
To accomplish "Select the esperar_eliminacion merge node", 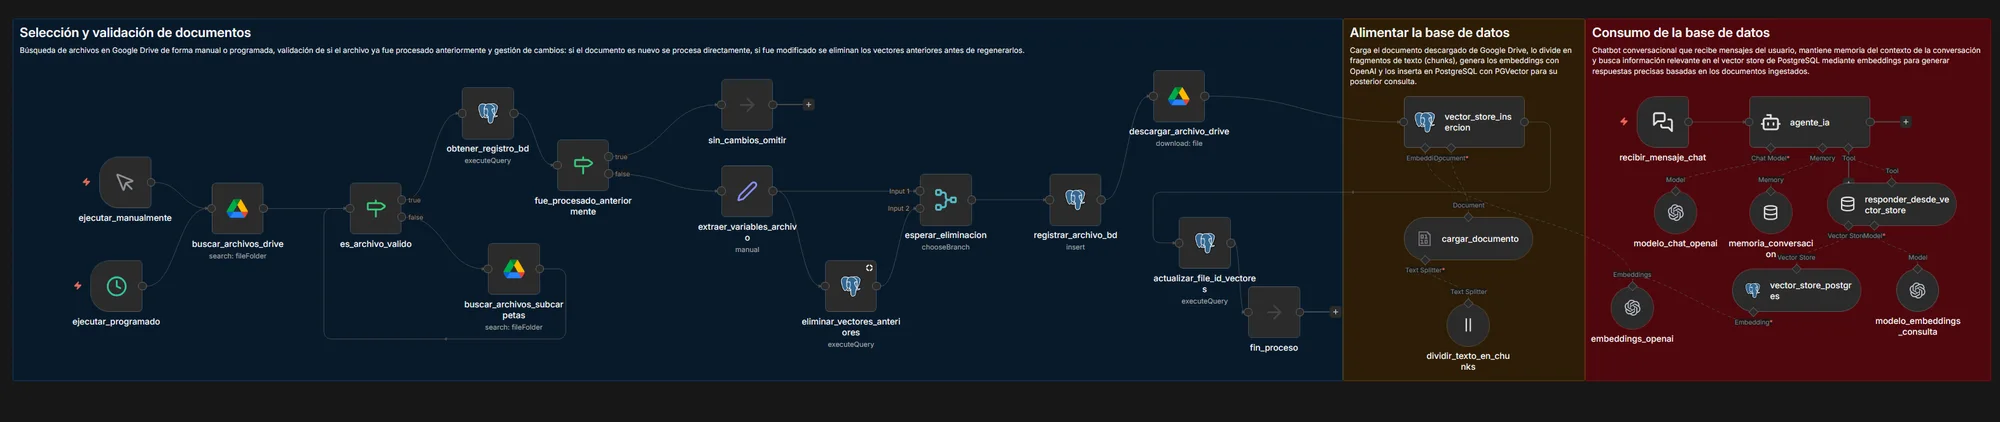I will [946, 200].
